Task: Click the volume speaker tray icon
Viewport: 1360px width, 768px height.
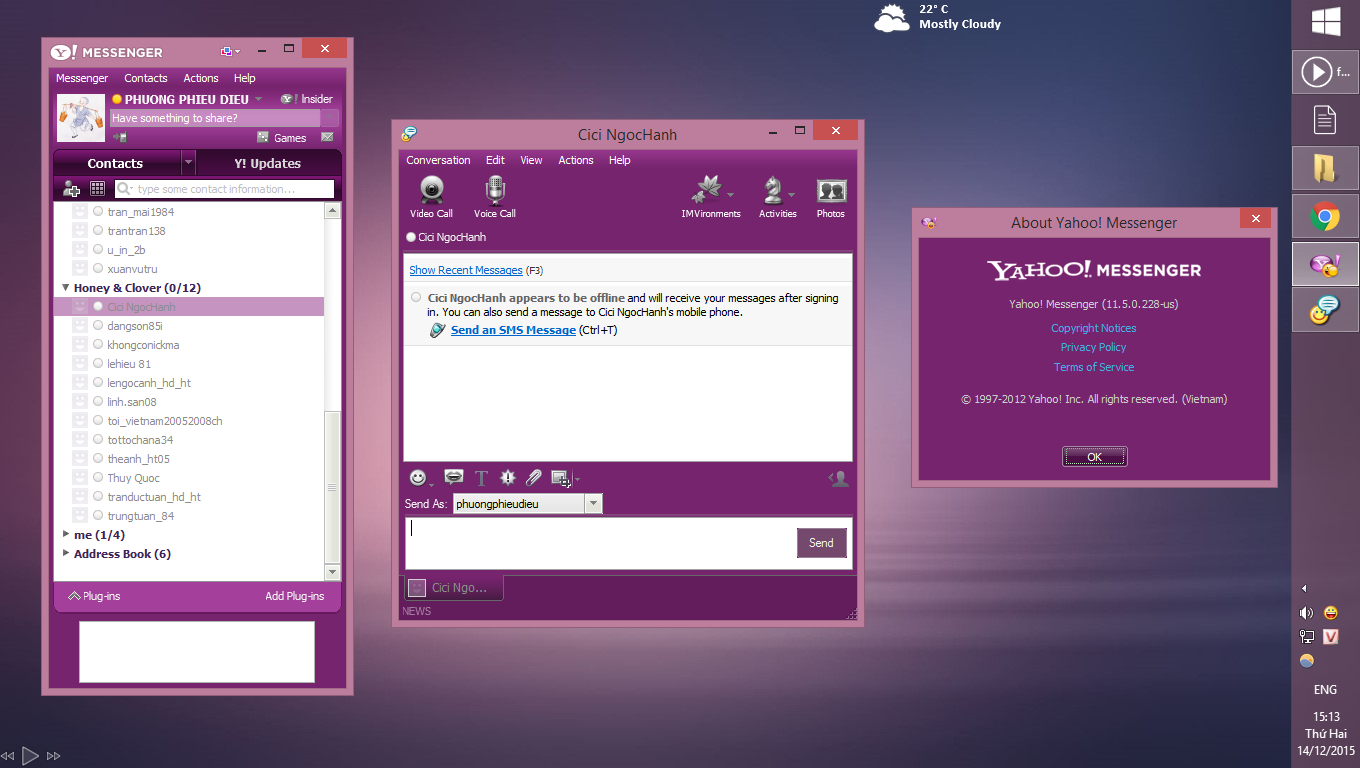Action: (x=1306, y=613)
